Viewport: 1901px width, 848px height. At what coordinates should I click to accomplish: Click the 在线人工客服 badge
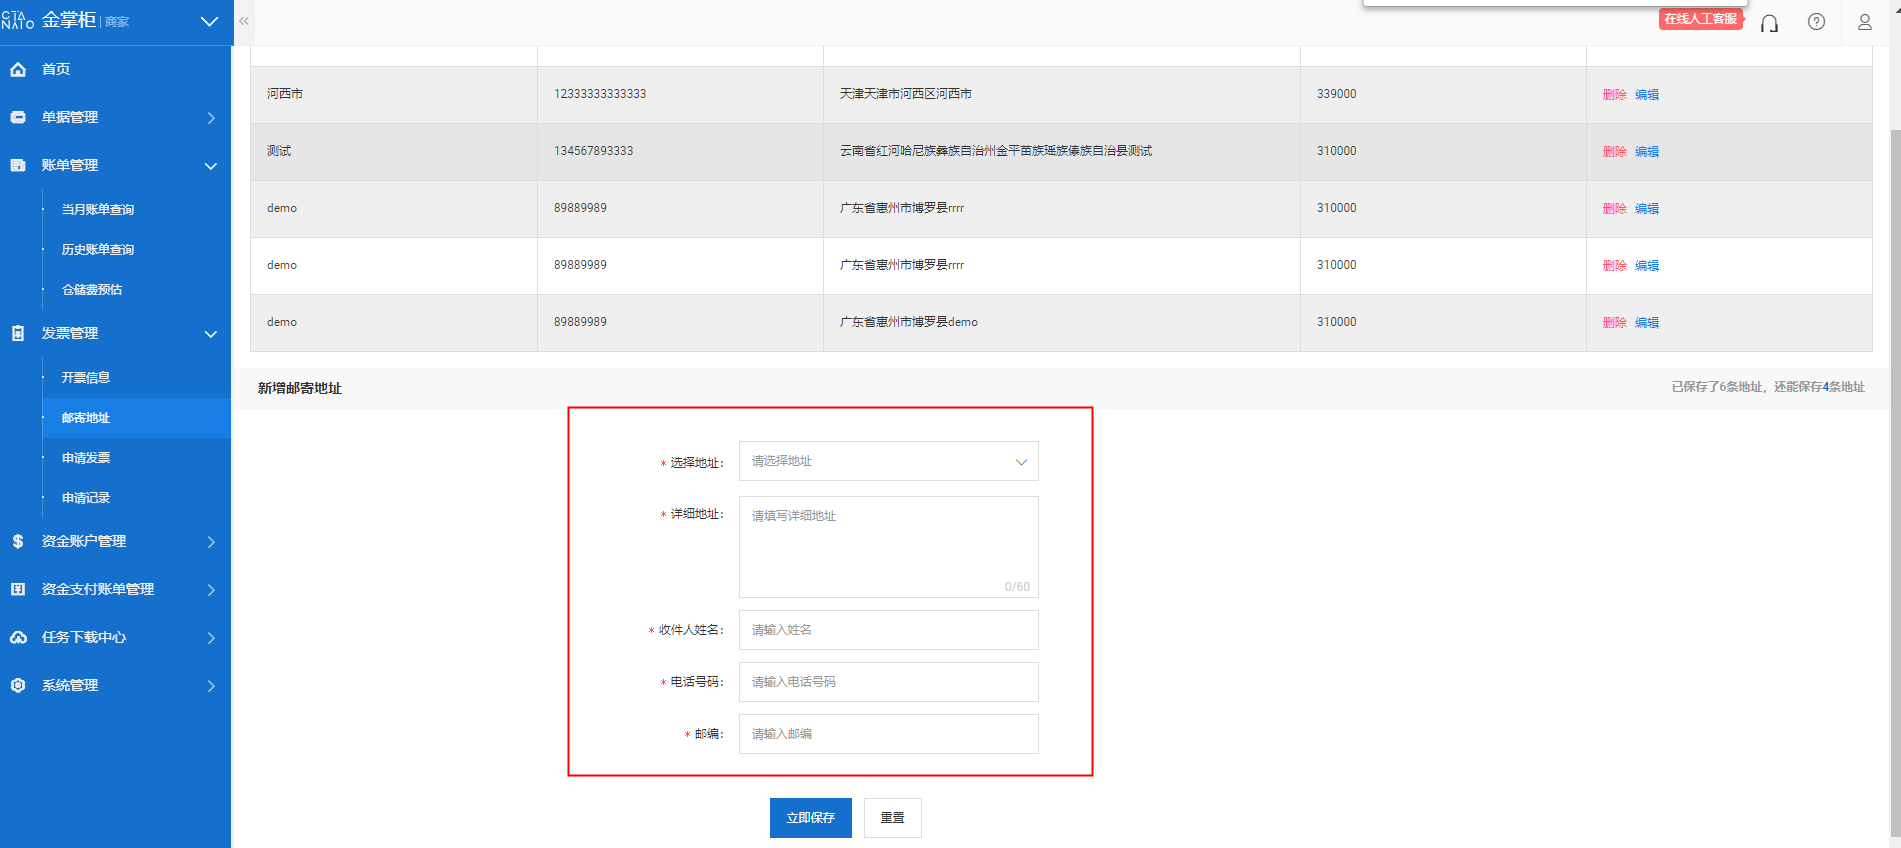1700,19
